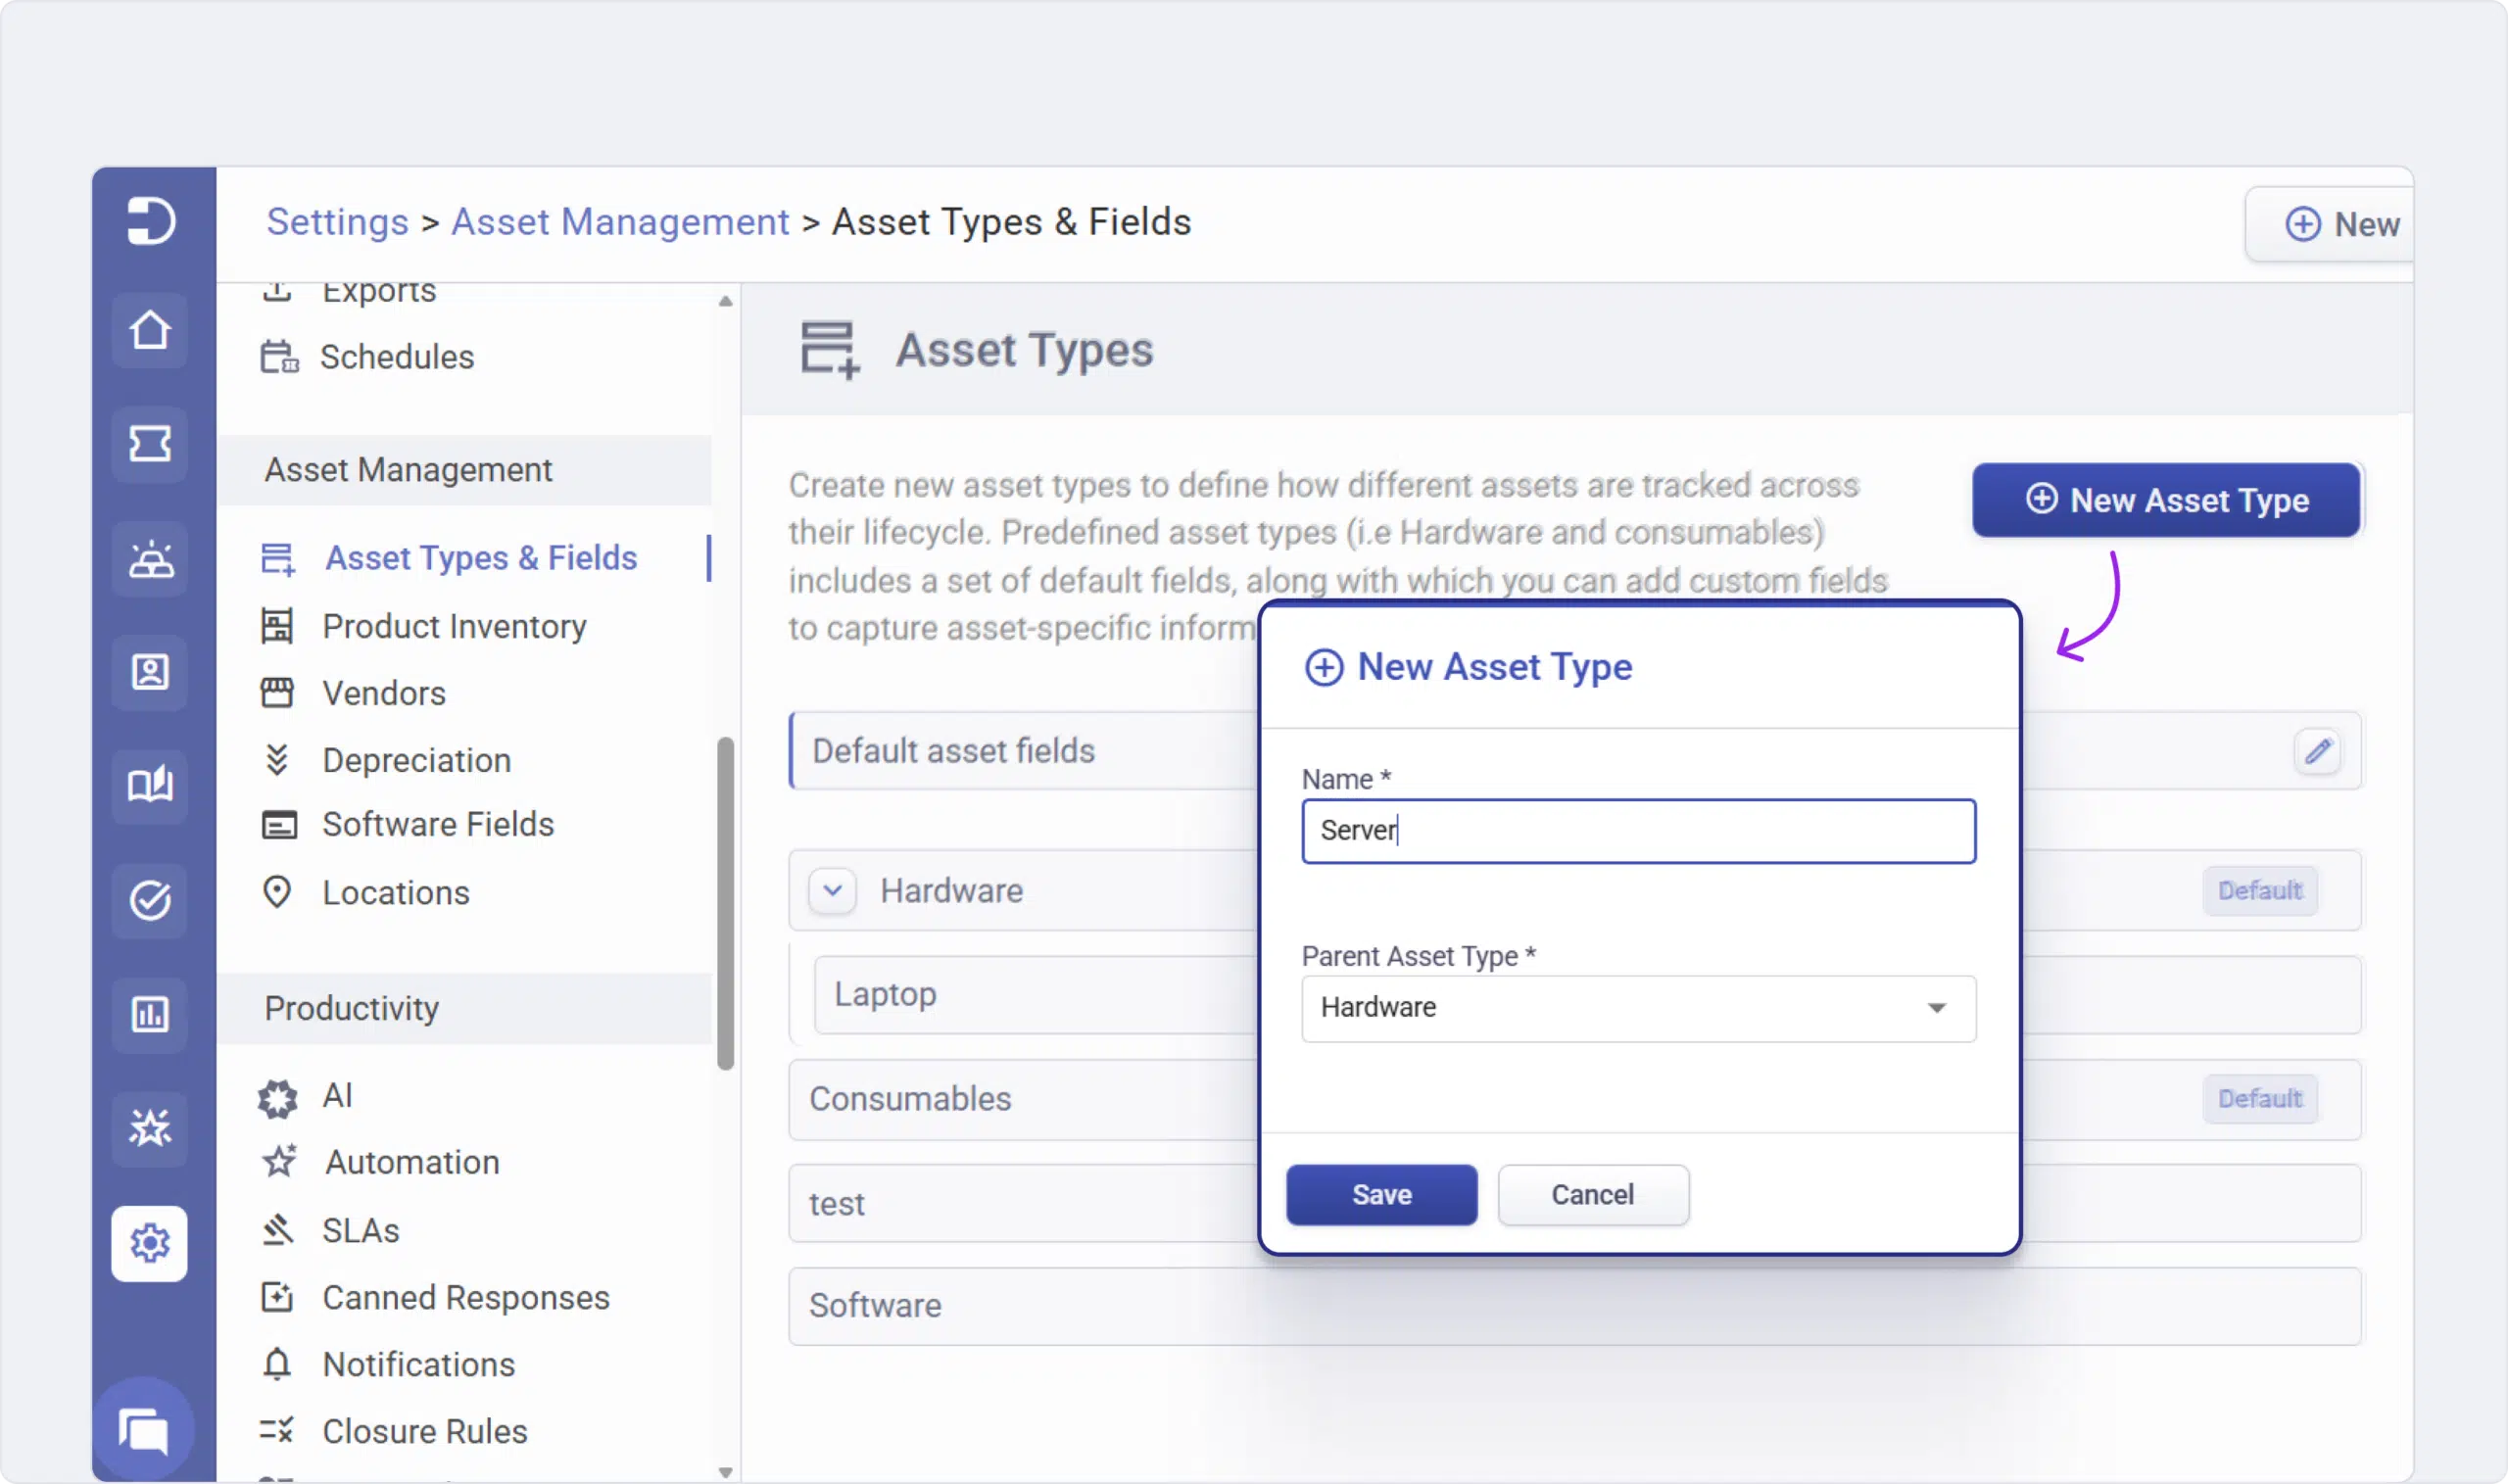Image resolution: width=2508 pixels, height=1484 pixels.
Task: Click the Name input field
Action: point(1638,831)
